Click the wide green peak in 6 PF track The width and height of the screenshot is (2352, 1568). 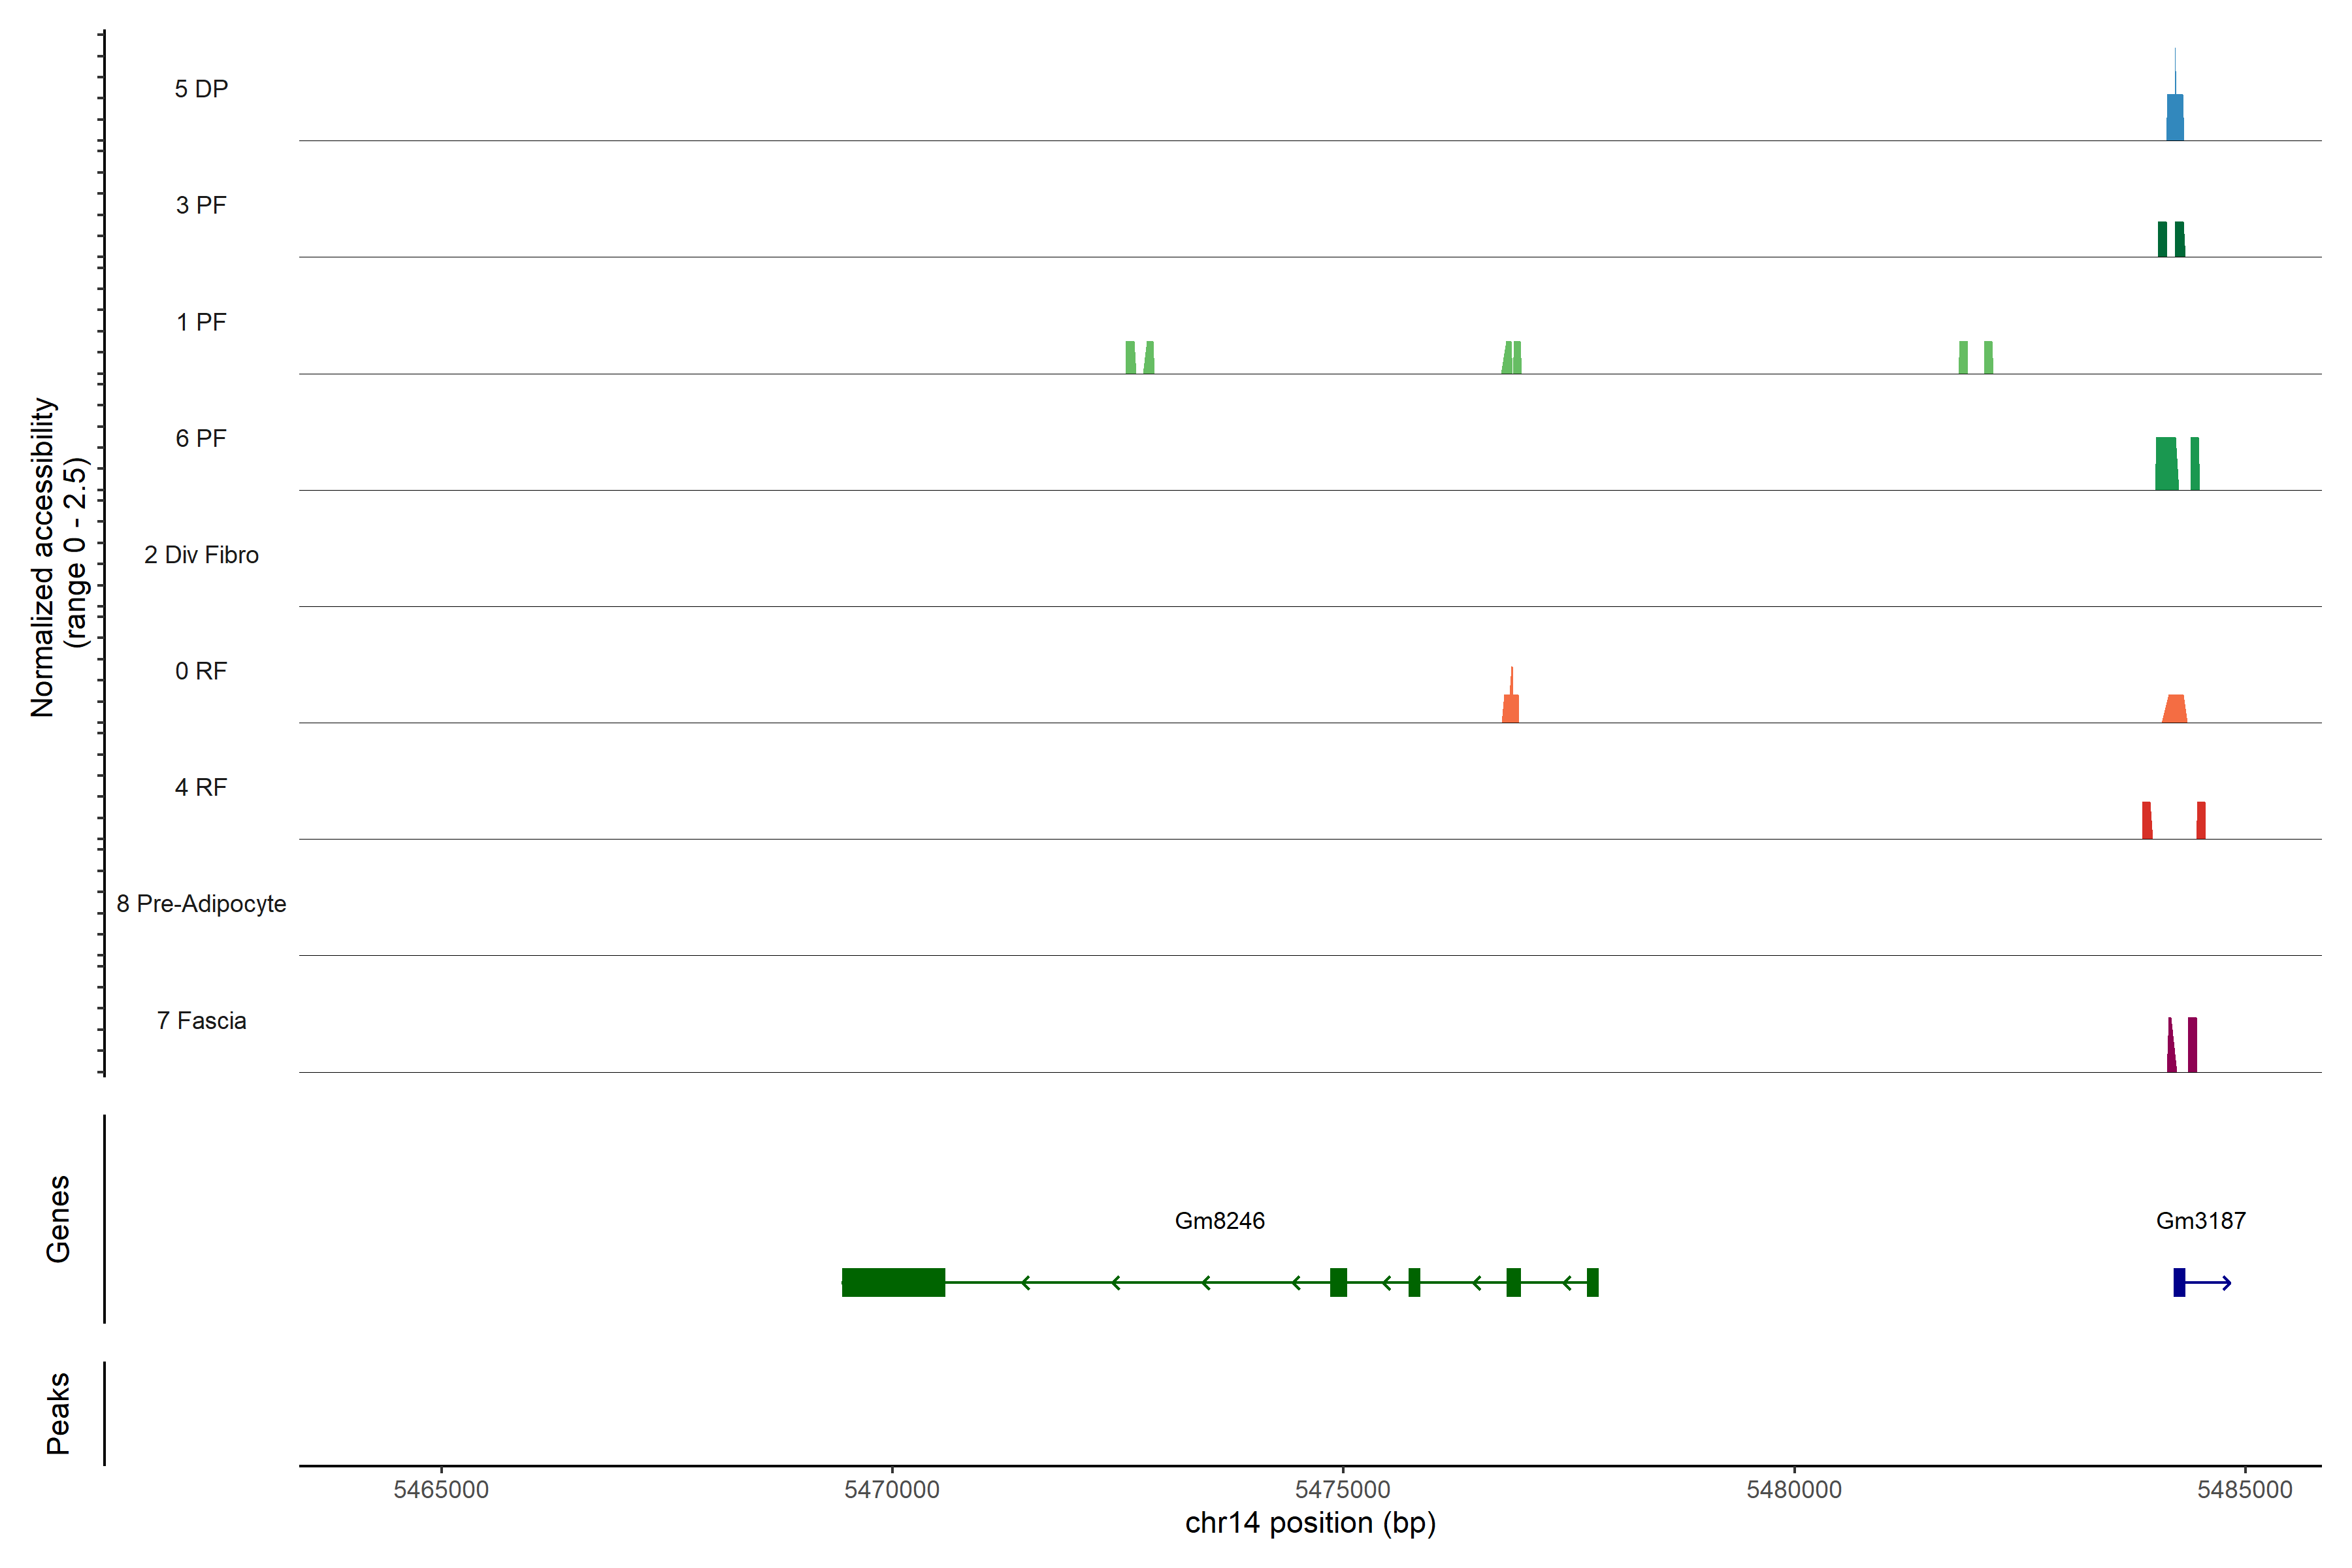[2166, 465]
